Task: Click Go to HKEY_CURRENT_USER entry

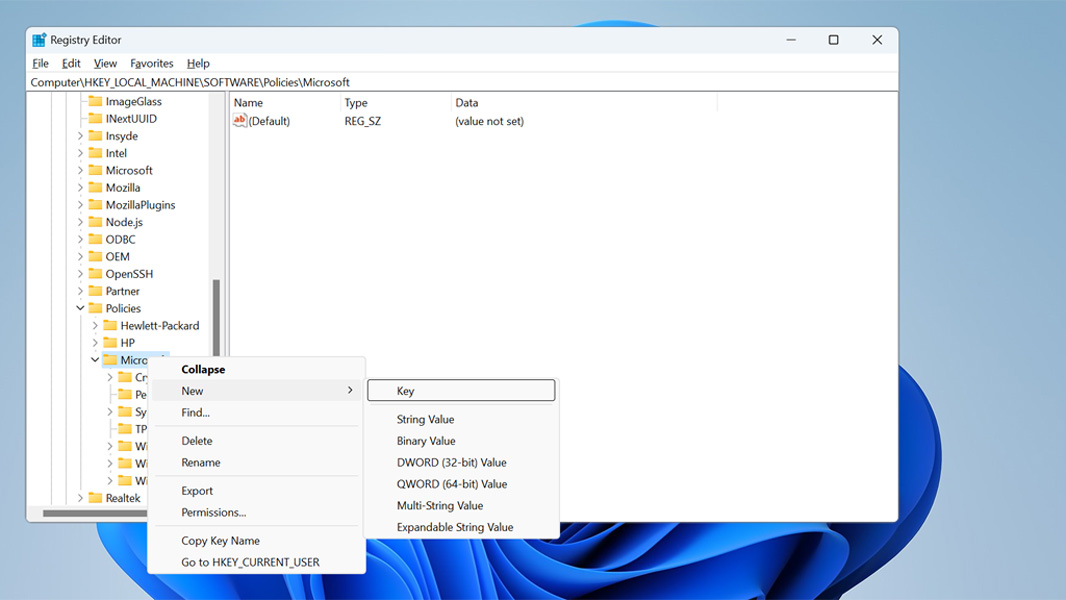Action: 250,562
